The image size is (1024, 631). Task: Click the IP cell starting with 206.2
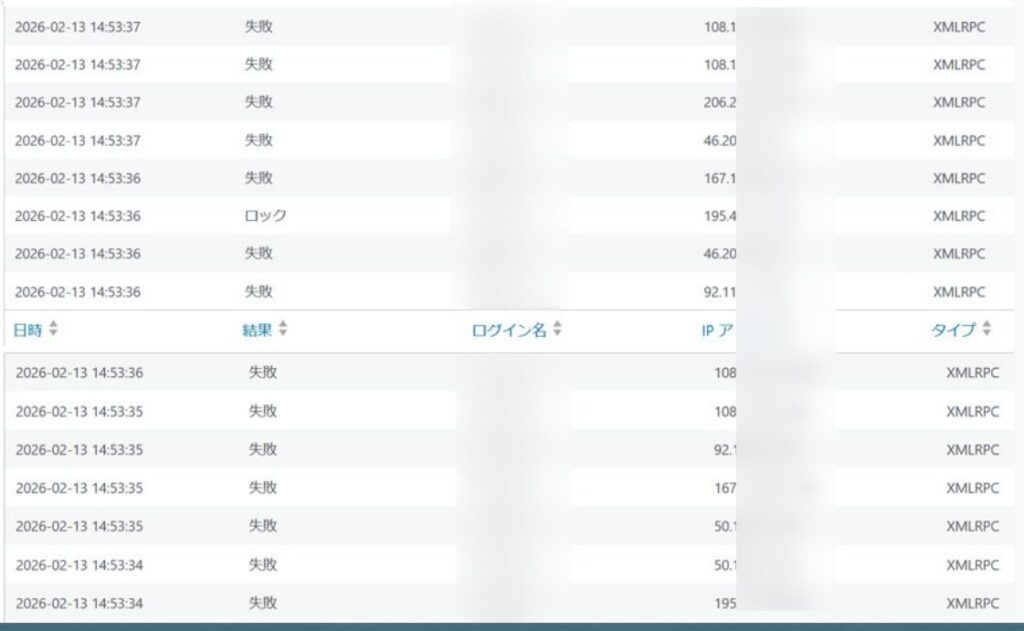720,102
